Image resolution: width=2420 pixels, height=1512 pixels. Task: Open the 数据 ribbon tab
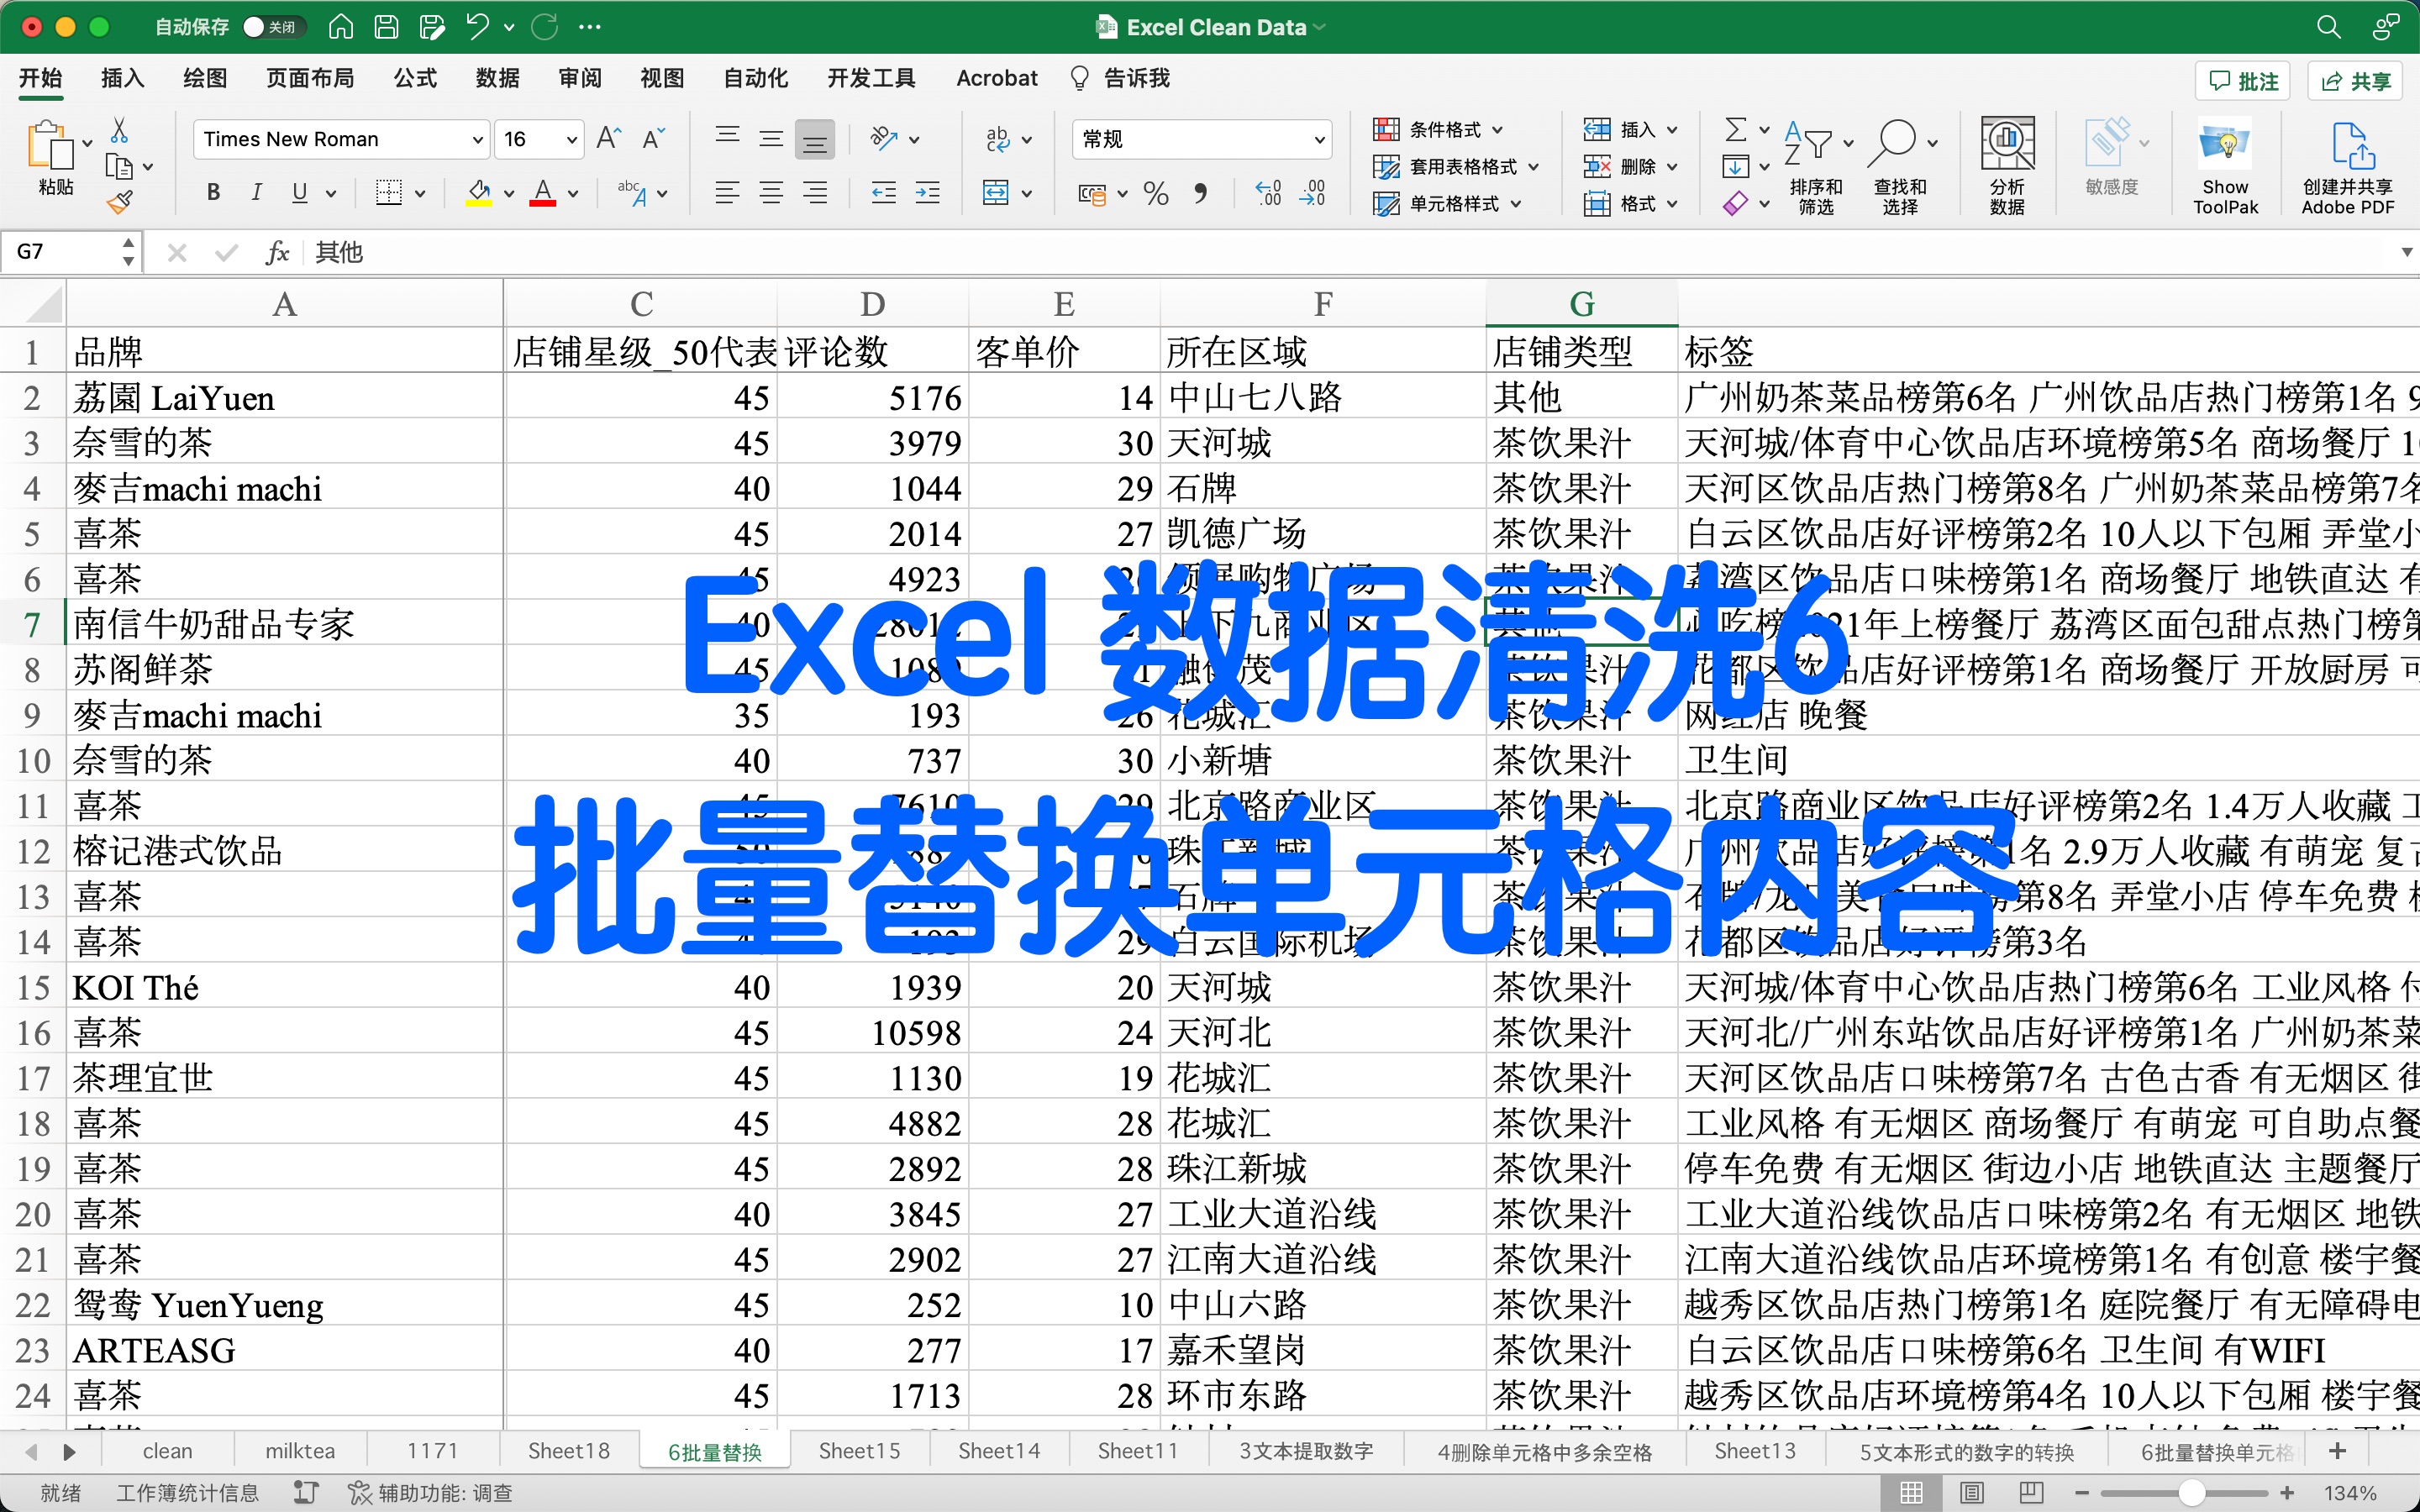point(497,78)
